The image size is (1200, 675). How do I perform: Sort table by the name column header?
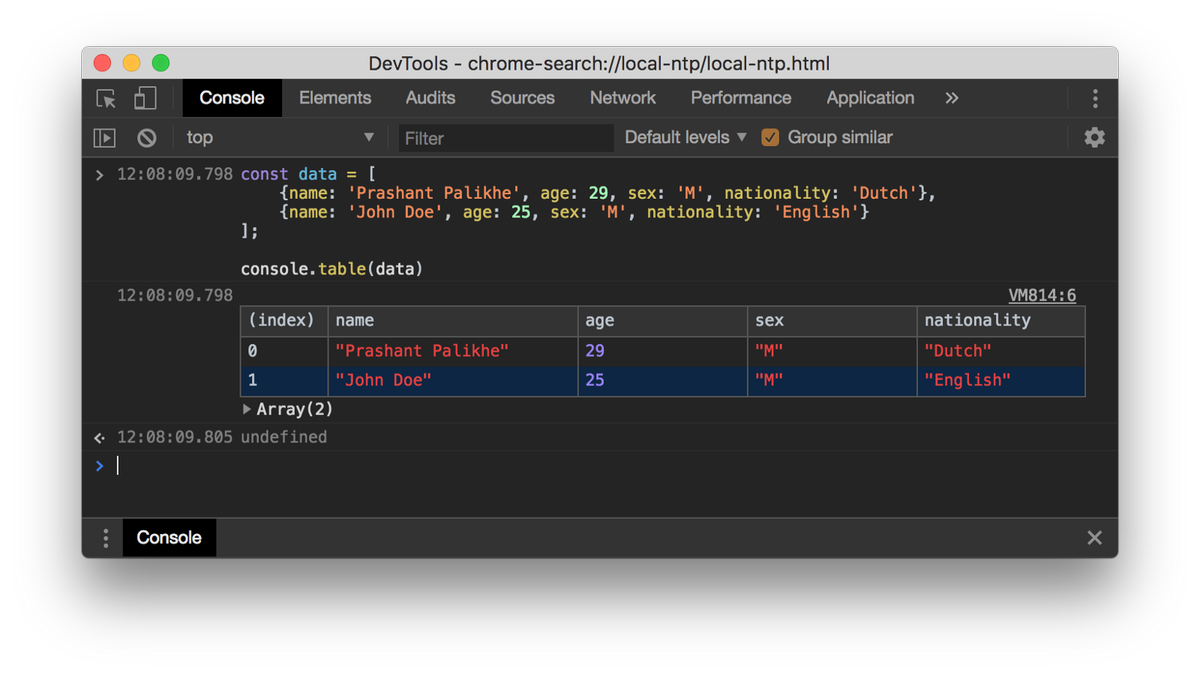pyautogui.click(x=453, y=321)
